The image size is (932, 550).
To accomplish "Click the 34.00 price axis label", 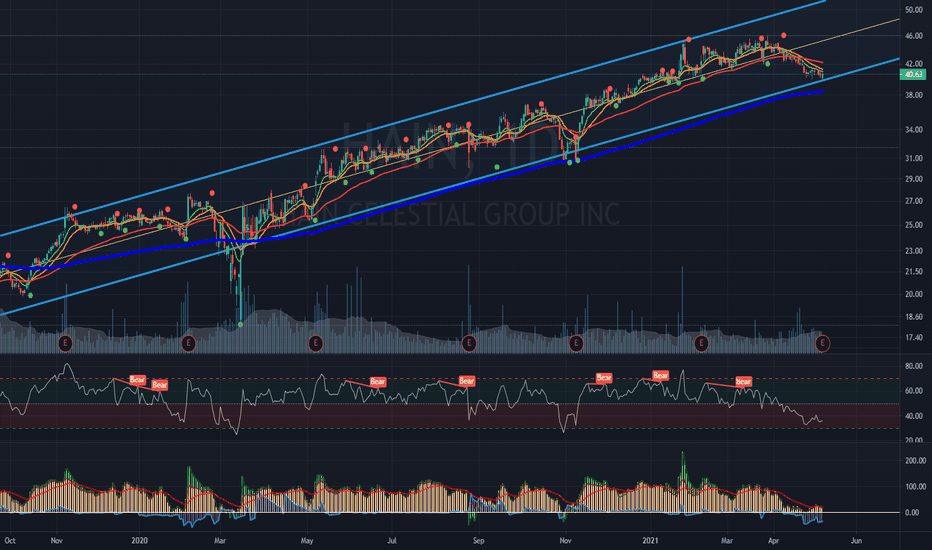I will click(913, 130).
